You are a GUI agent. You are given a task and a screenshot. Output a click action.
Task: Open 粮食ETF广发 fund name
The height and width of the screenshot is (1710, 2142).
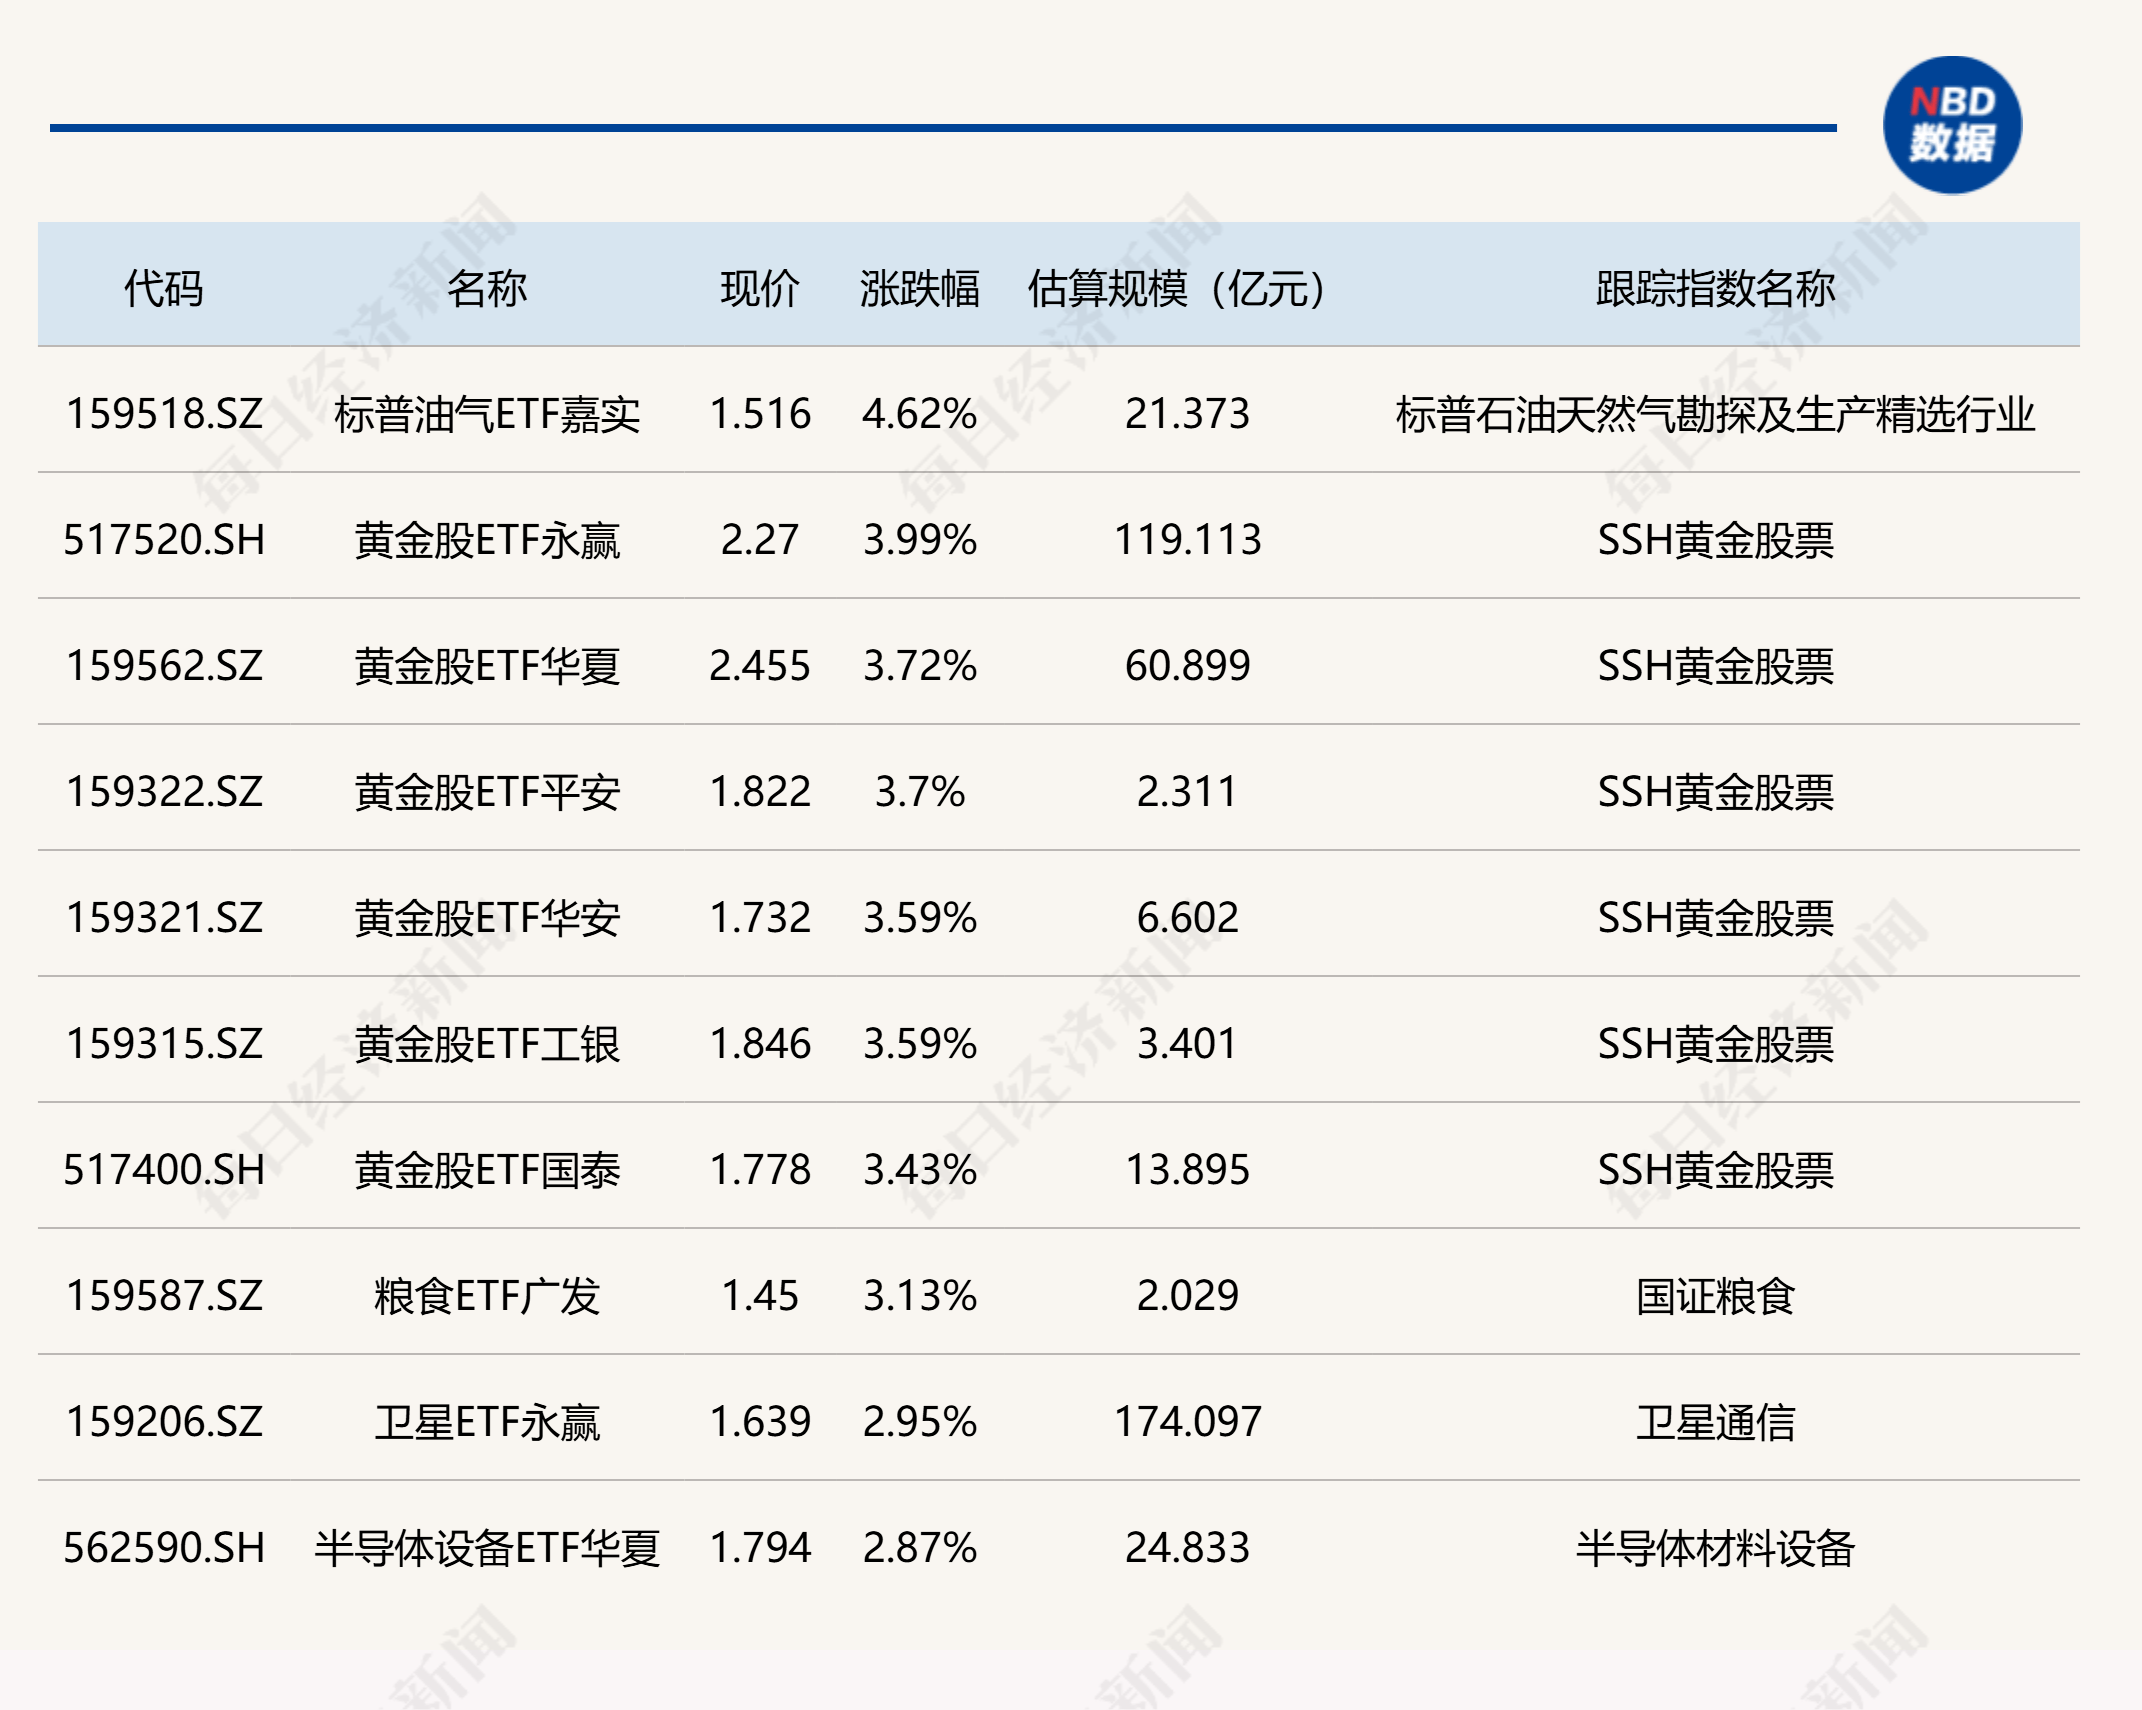(x=487, y=1296)
